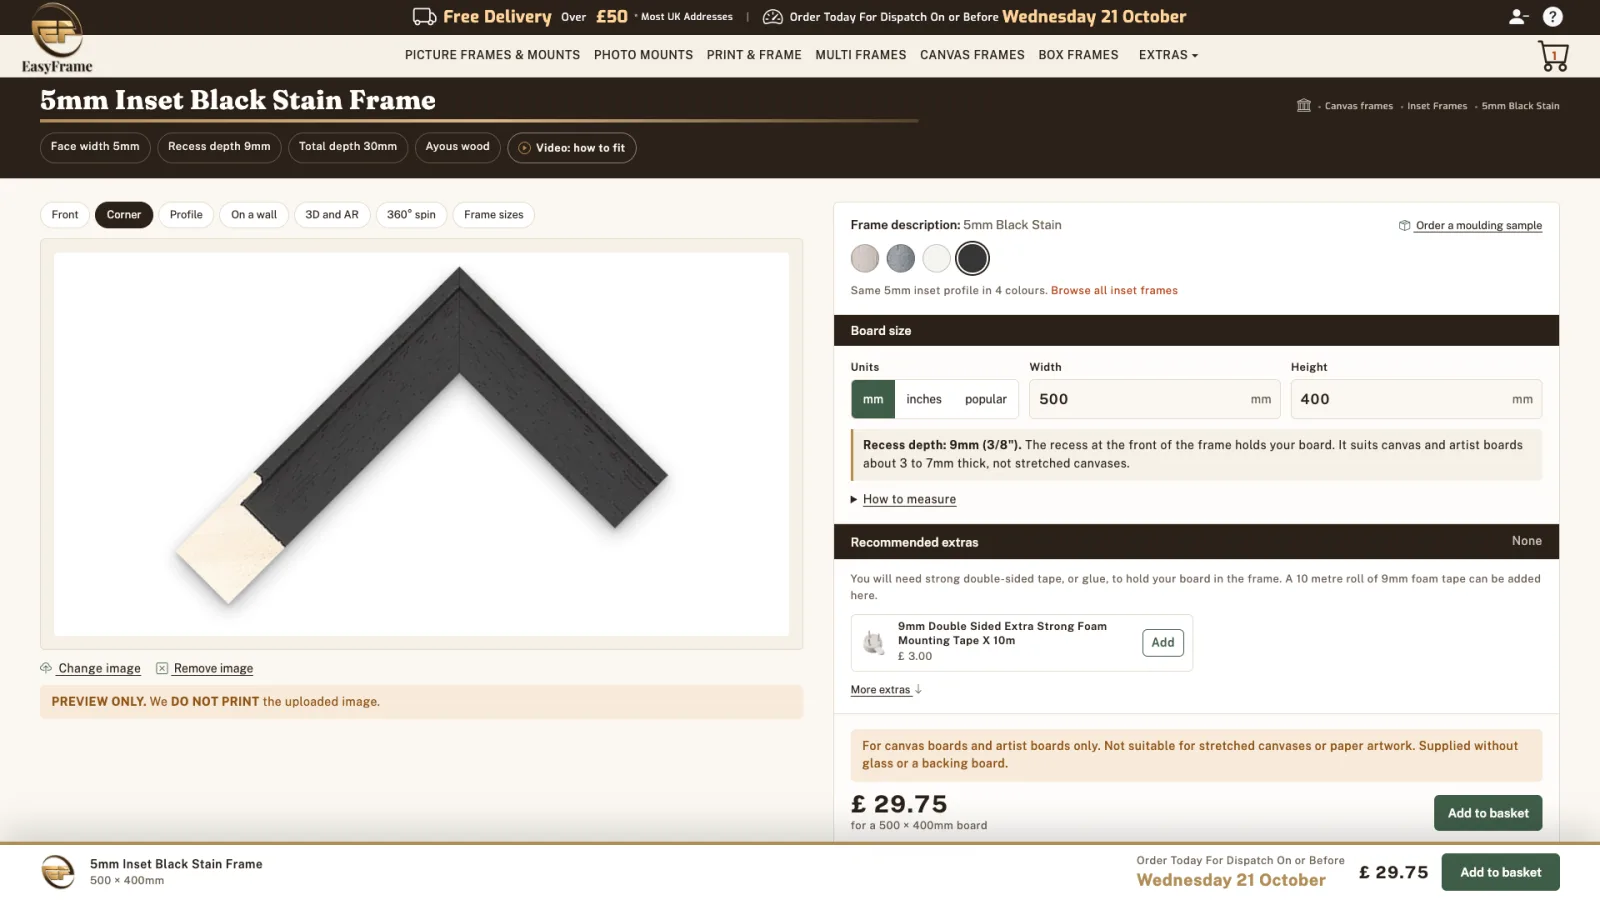Click the Height input field

click(1416, 399)
